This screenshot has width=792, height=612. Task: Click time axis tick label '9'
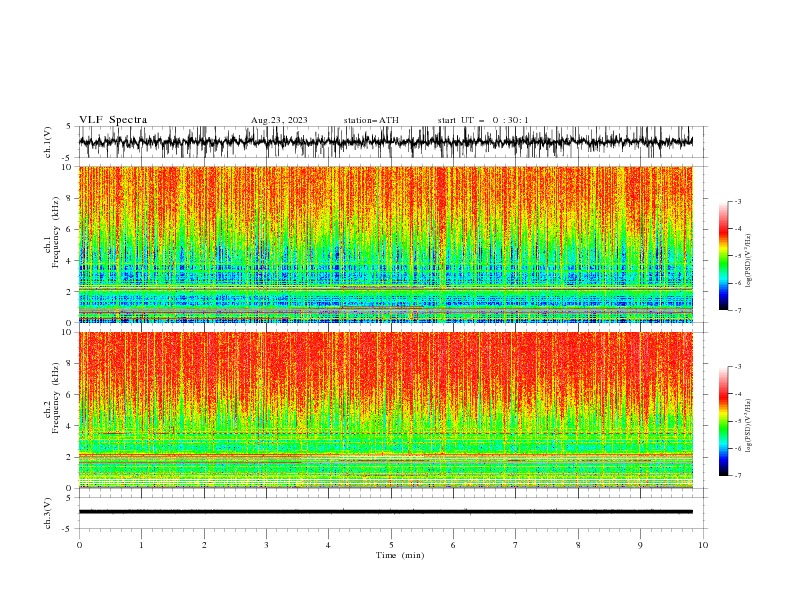click(640, 545)
